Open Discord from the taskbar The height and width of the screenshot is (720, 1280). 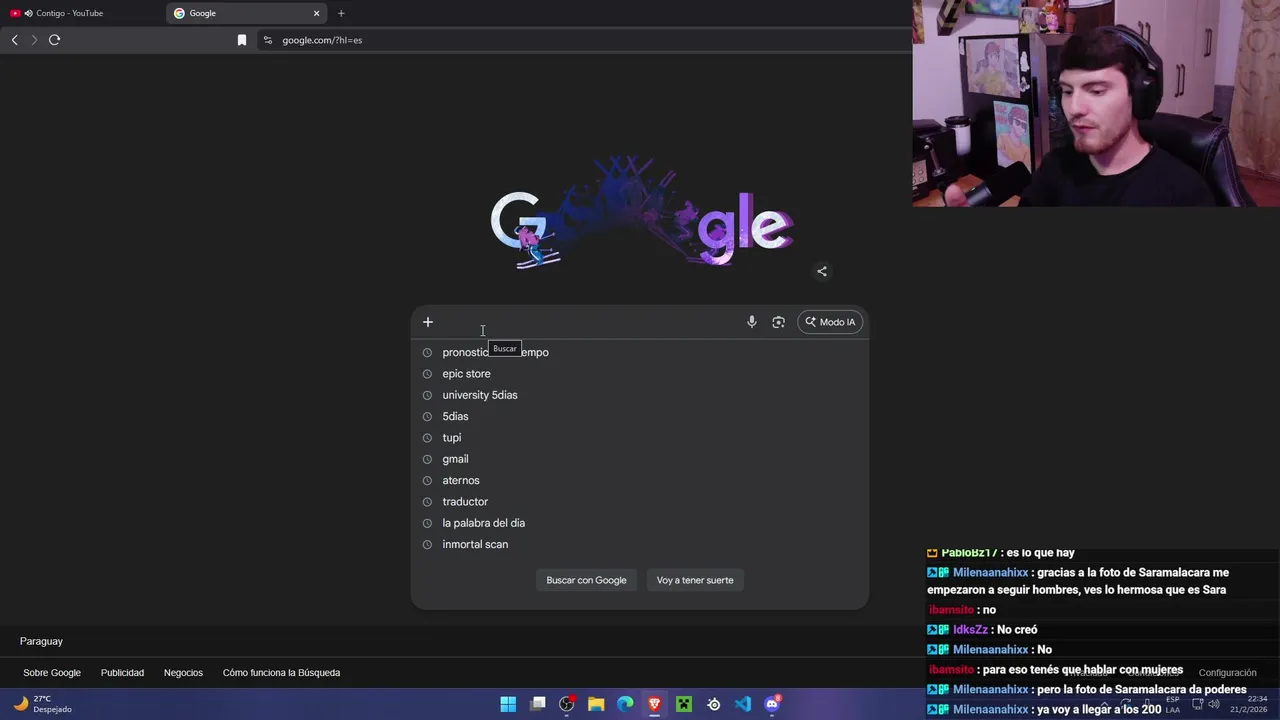[x=772, y=704]
